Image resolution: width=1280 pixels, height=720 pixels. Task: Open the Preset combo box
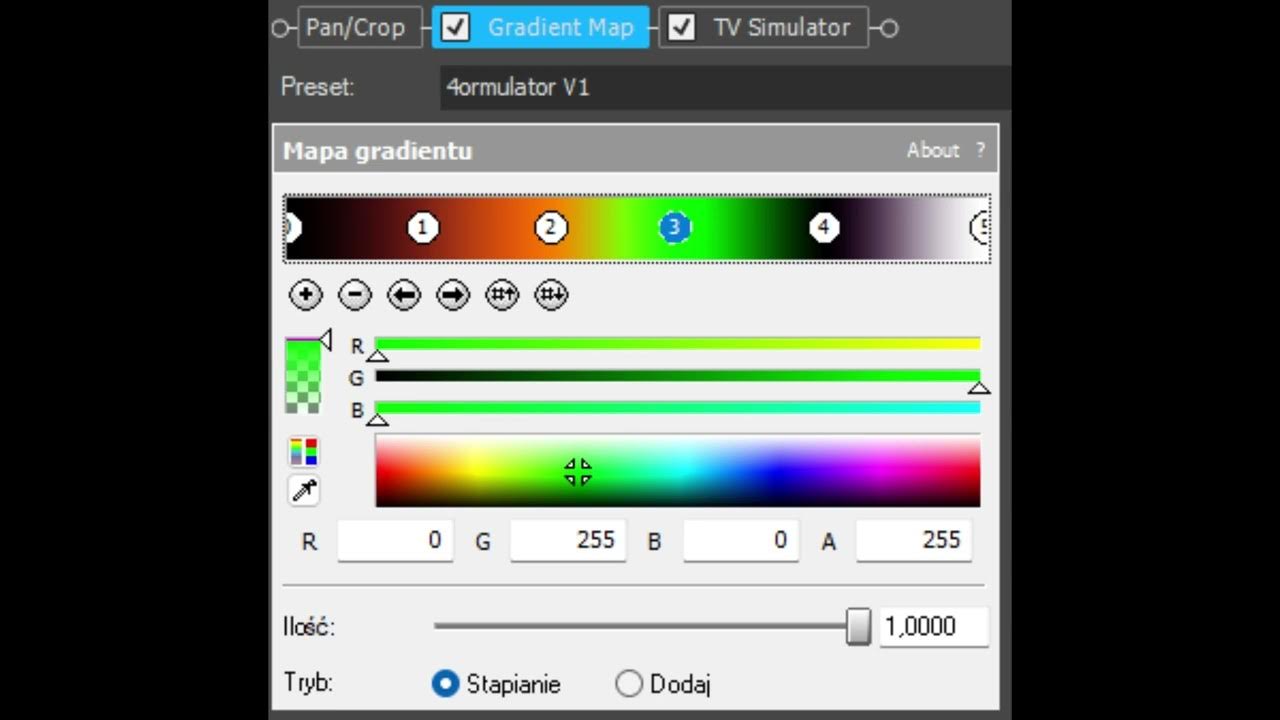click(x=725, y=88)
